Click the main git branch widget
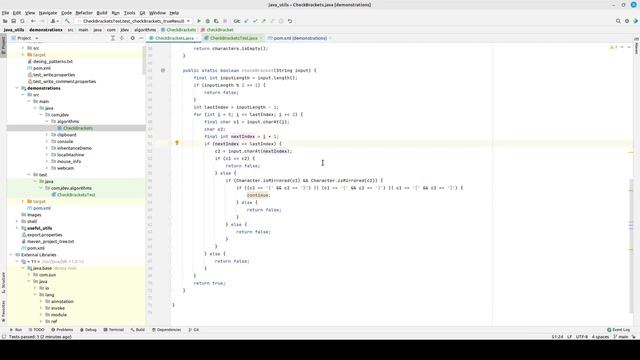640x360 pixels. click(x=621, y=337)
